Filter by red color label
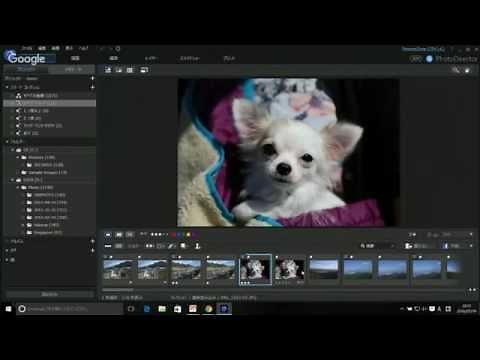Viewport: 480px width, 360px height. [173, 235]
